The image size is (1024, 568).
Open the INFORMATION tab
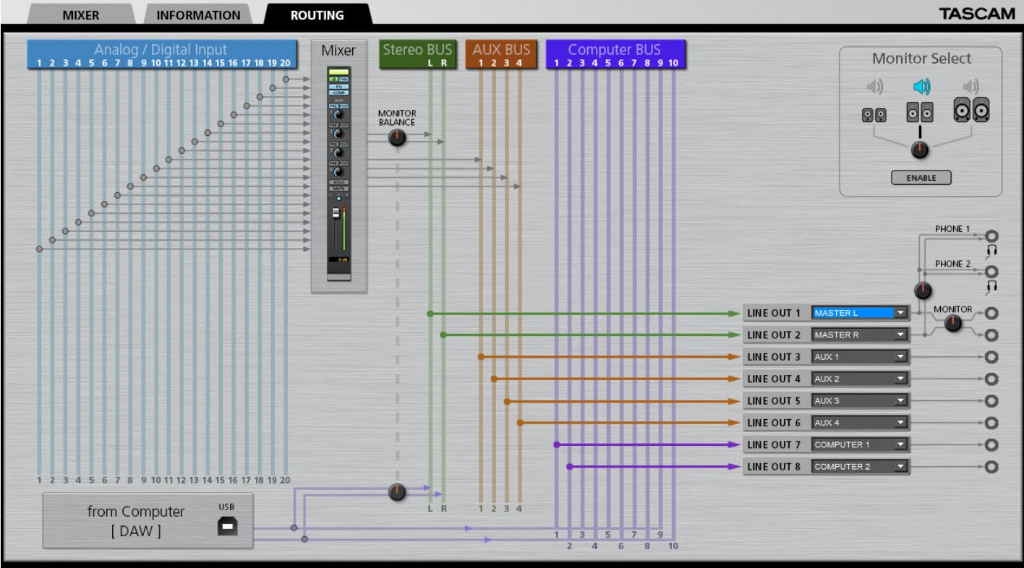pos(199,15)
